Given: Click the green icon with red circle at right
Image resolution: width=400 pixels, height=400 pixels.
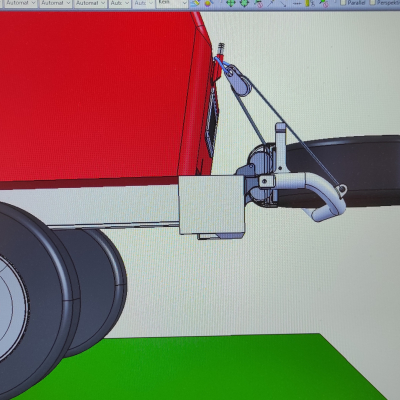Looking at the screenshot, I should tap(324, 3).
